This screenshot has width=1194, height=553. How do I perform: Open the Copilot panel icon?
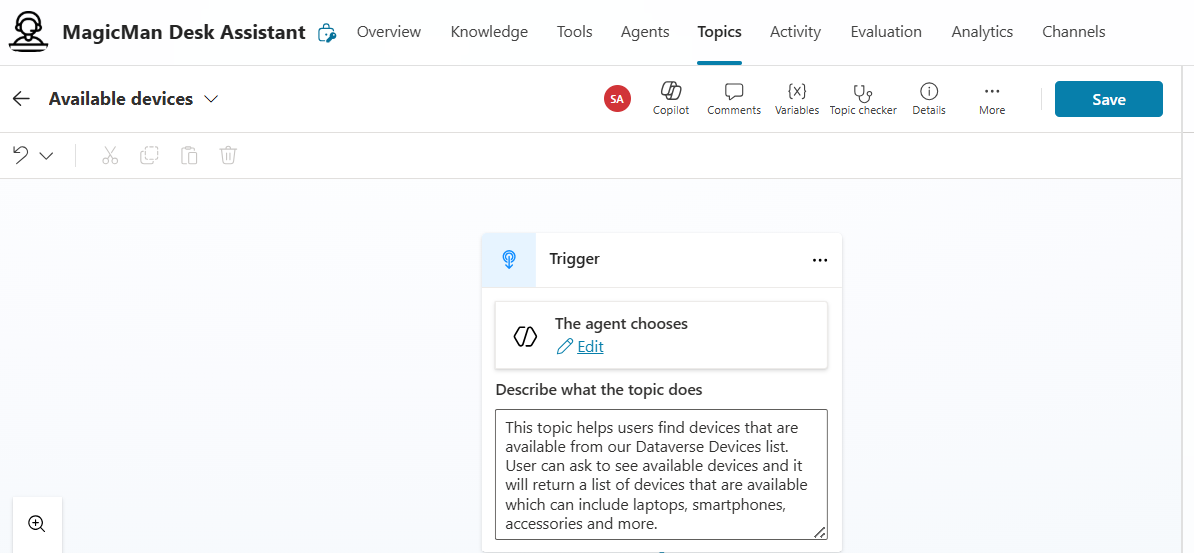671,99
